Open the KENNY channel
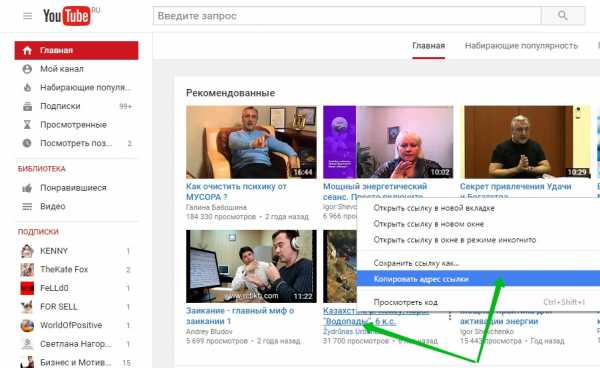The image size is (600, 368). click(x=54, y=251)
